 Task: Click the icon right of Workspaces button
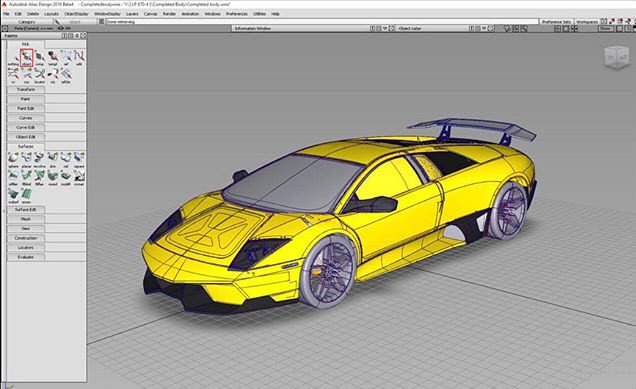604,21
